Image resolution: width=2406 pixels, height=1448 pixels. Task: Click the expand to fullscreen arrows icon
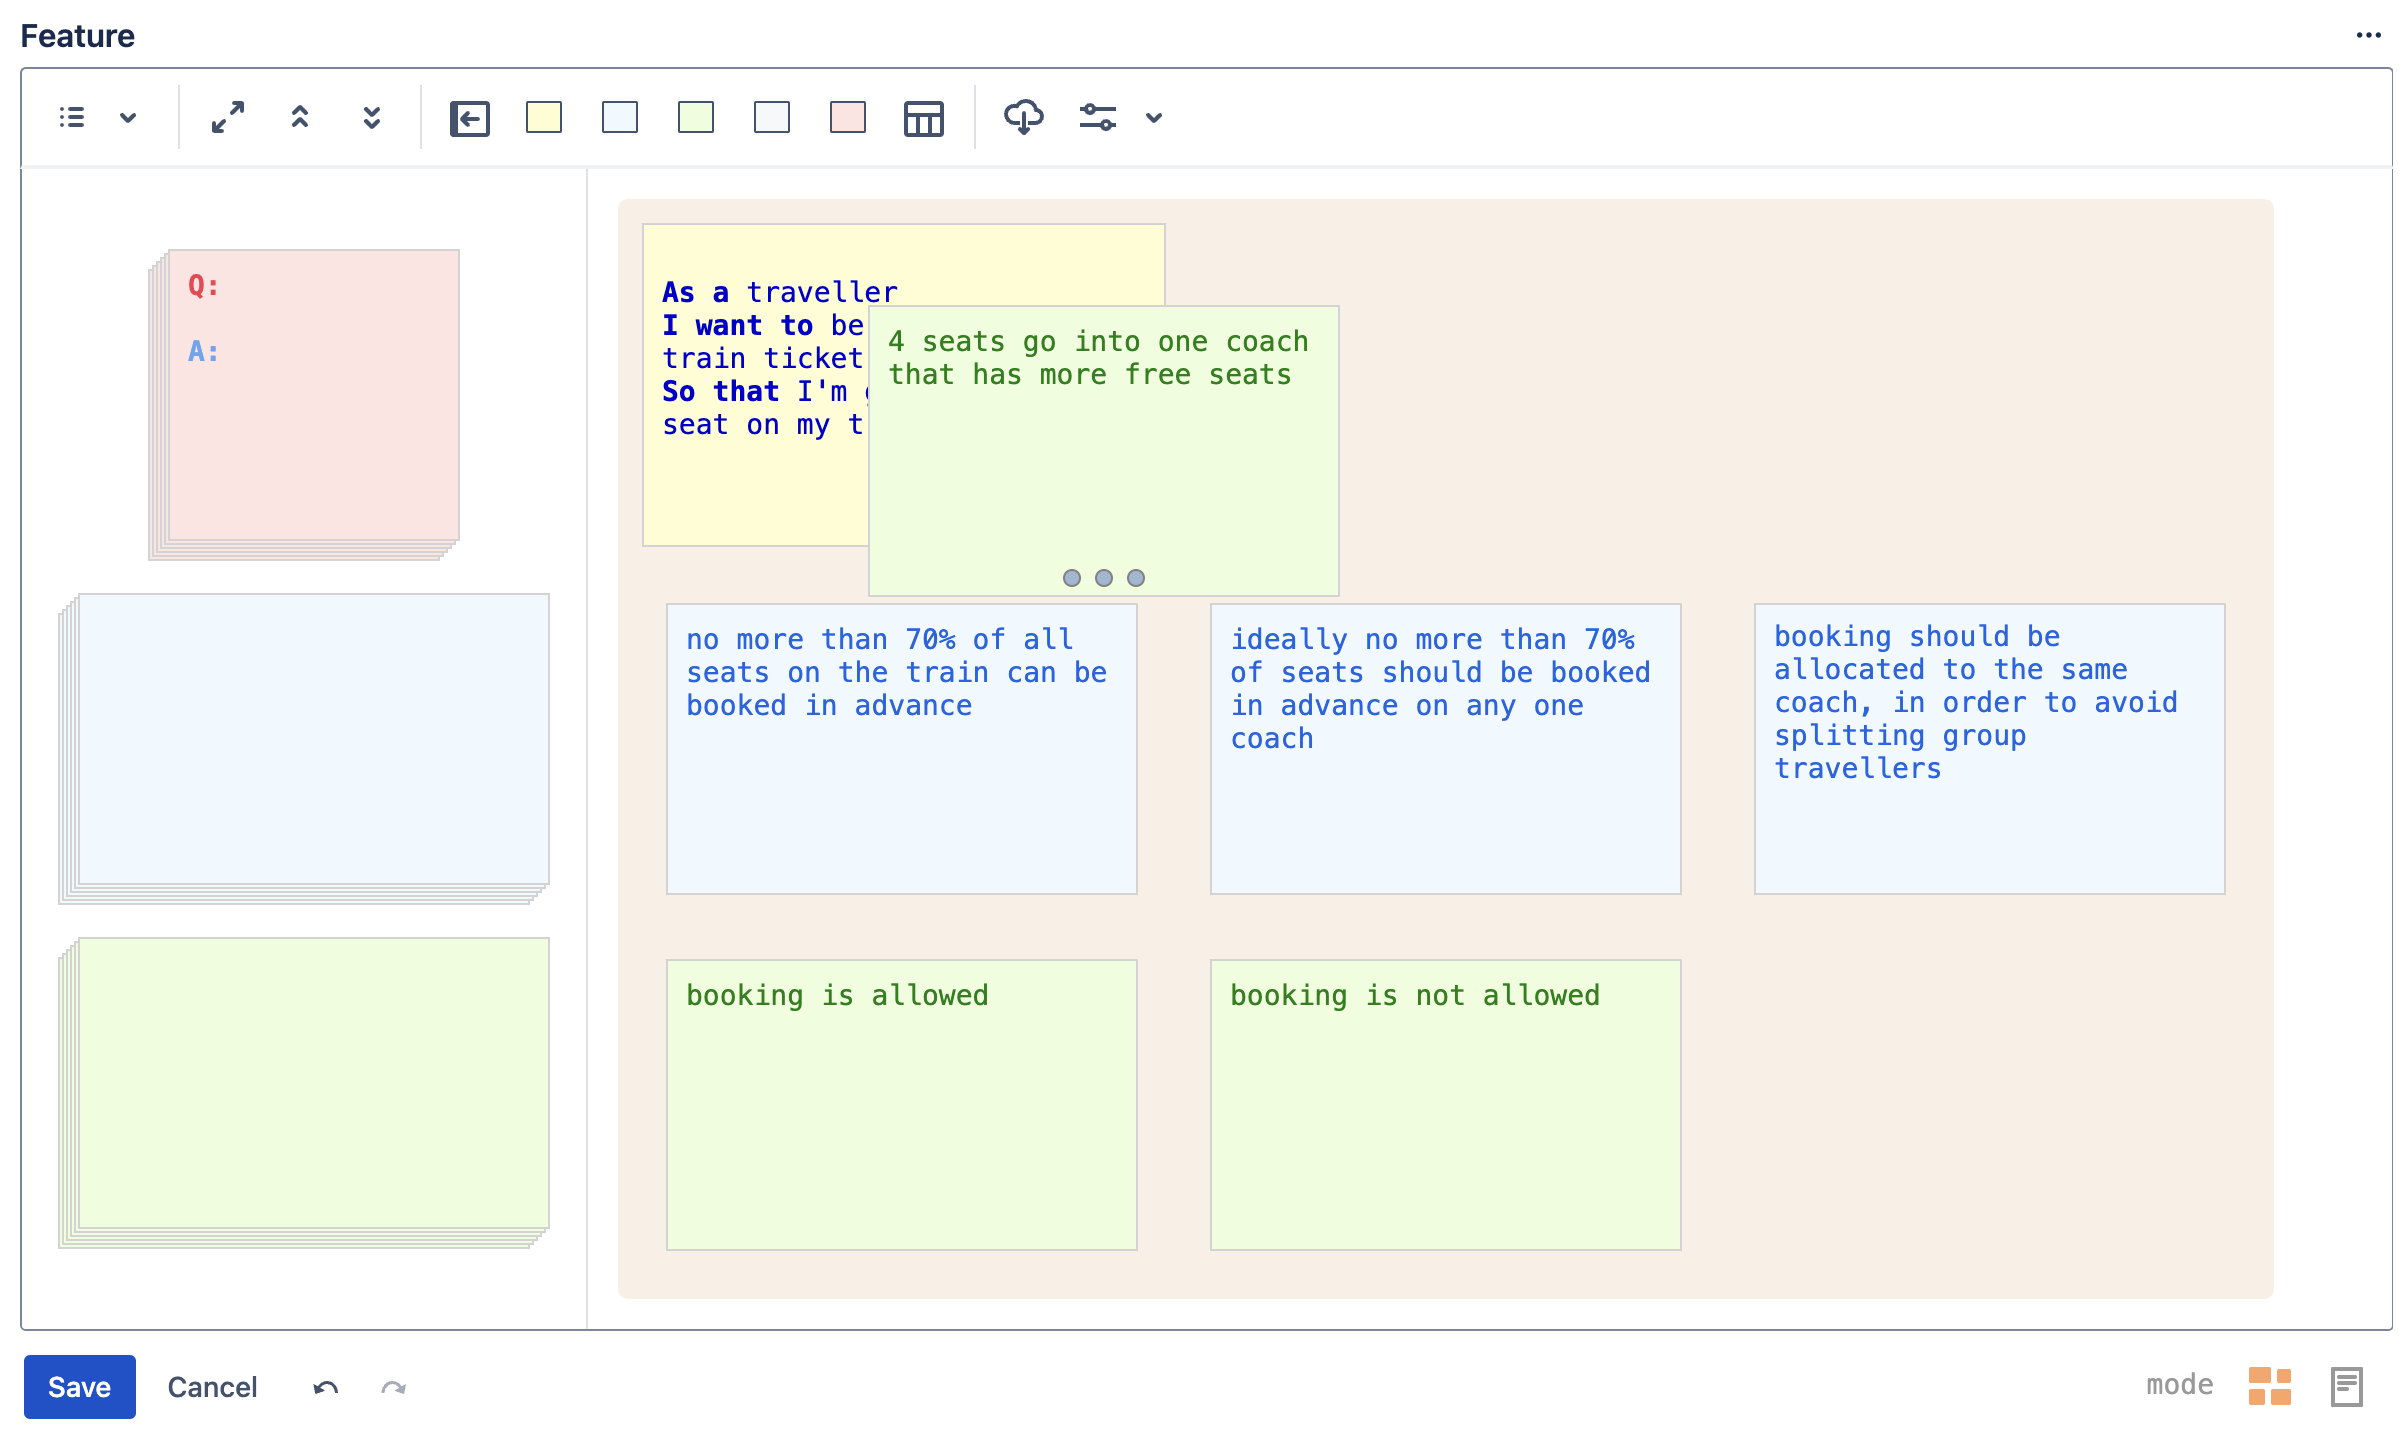coord(228,117)
